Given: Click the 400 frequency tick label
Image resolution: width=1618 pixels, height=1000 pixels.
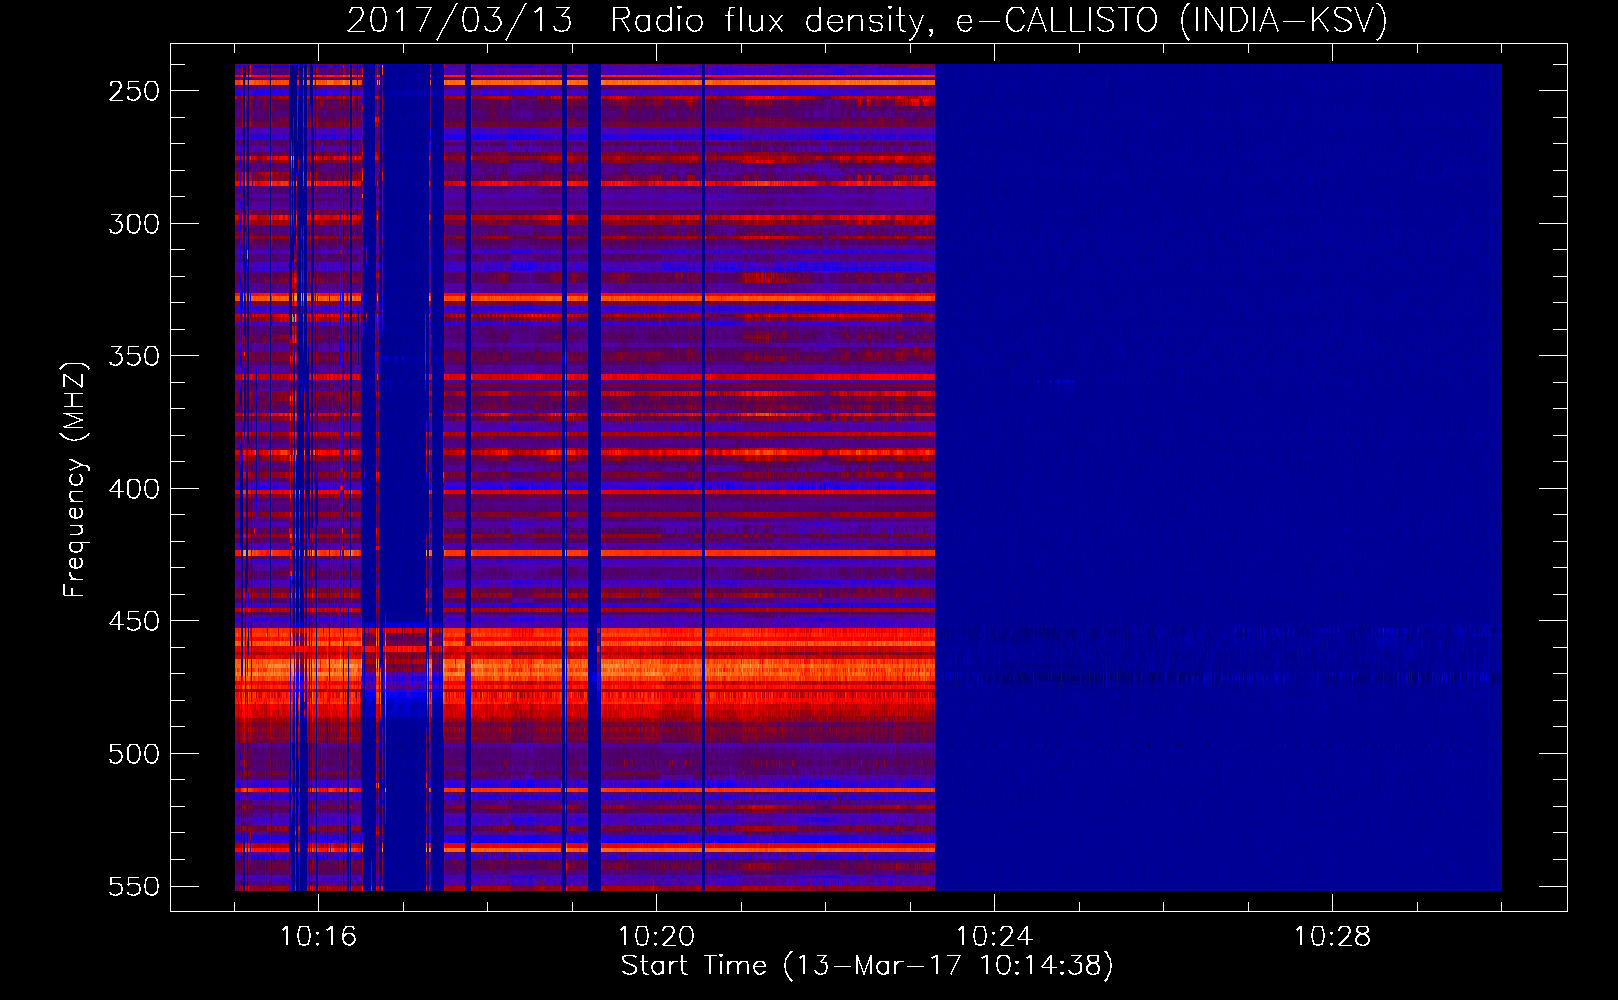Looking at the screenshot, I should point(134,489).
